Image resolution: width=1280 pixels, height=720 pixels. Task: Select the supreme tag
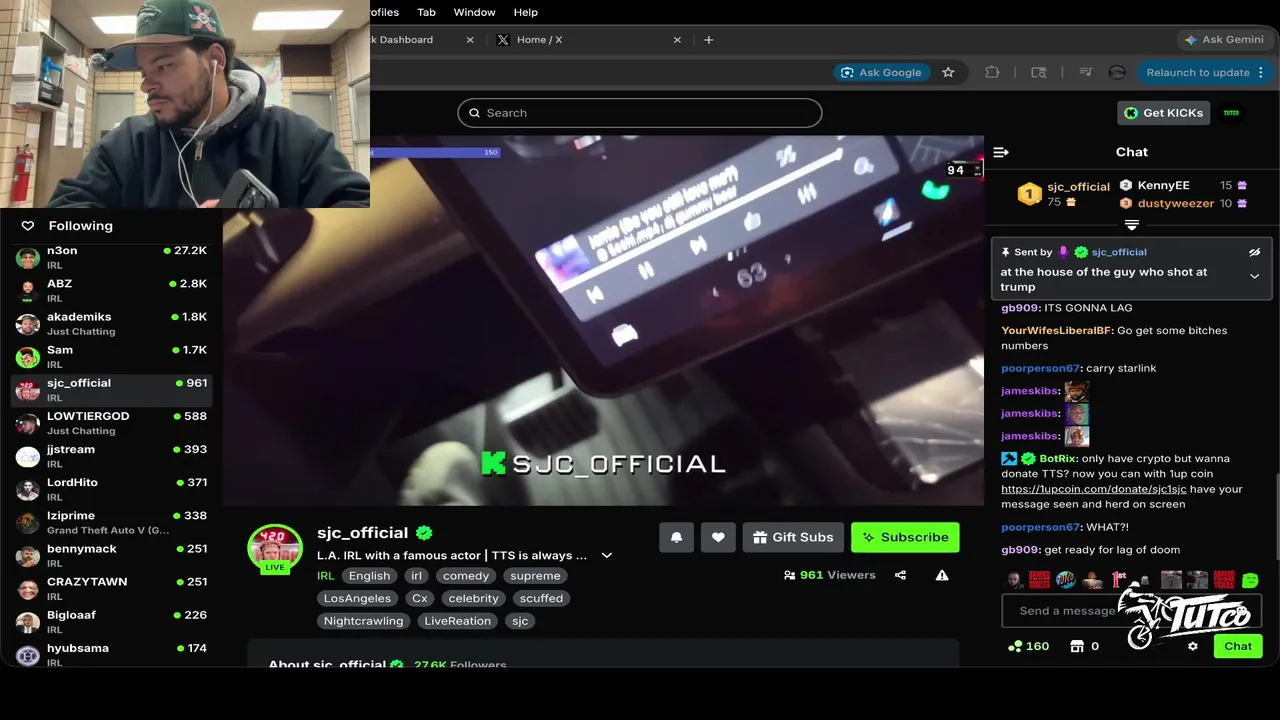click(535, 576)
